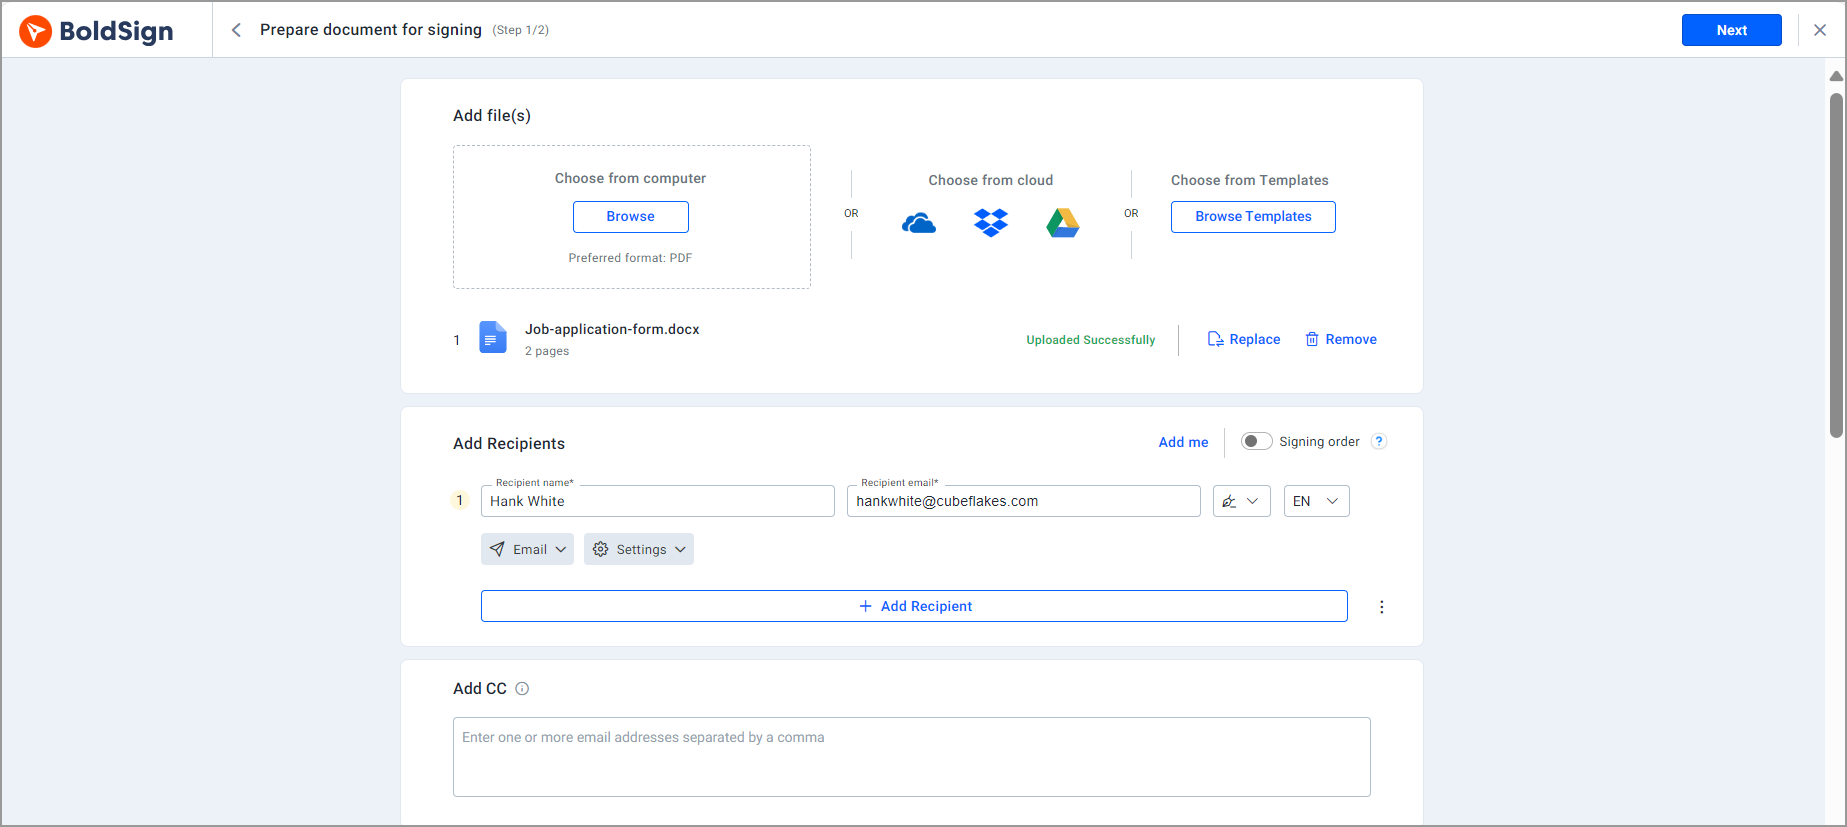Click the Job-application-form.docx file name

coord(612,329)
